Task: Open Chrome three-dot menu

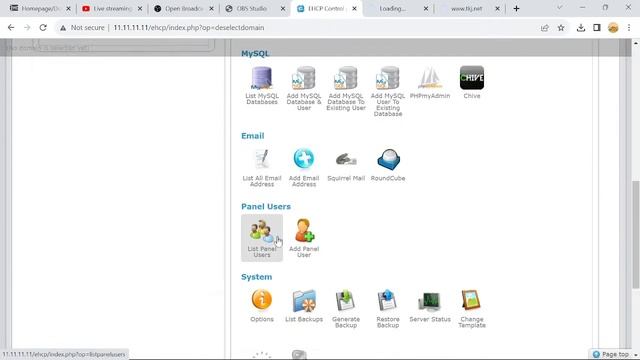Action: (x=629, y=28)
